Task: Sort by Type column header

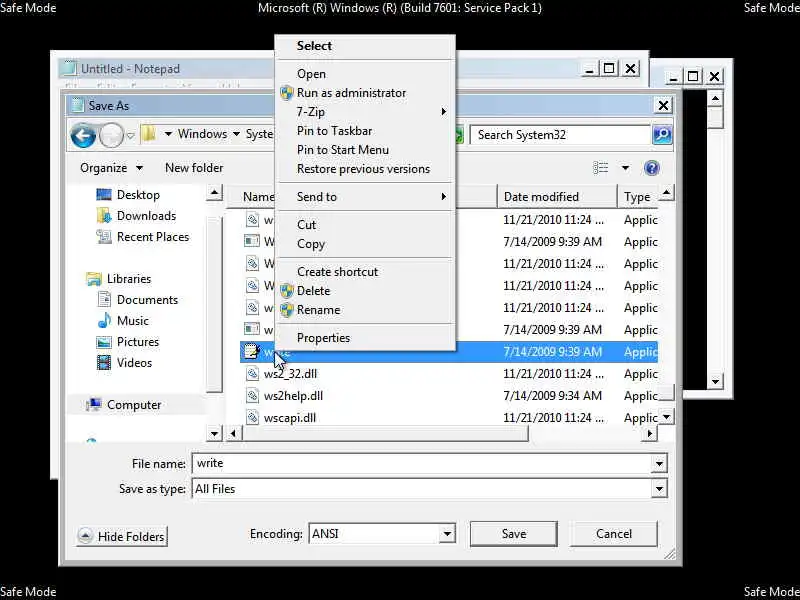Action: click(x=637, y=197)
